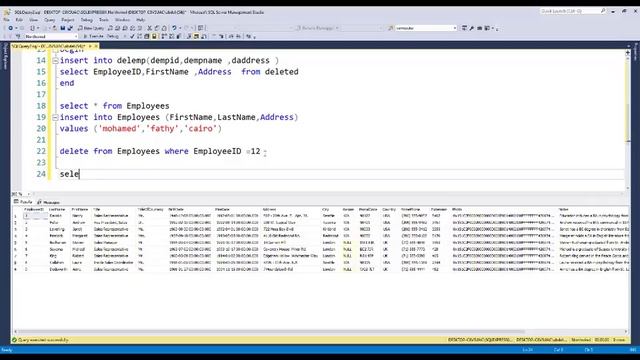Click the EmployeeID column header
This screenshot has height=360, width=640.
(34, 209)
